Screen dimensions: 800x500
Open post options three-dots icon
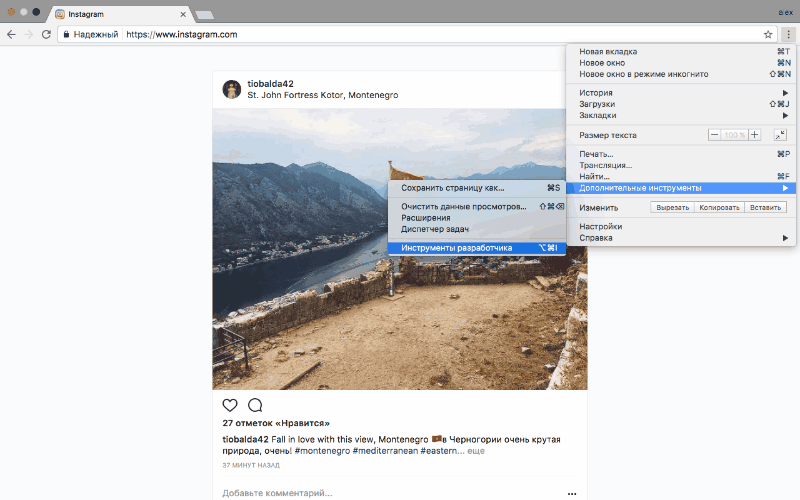click(572, 493)
